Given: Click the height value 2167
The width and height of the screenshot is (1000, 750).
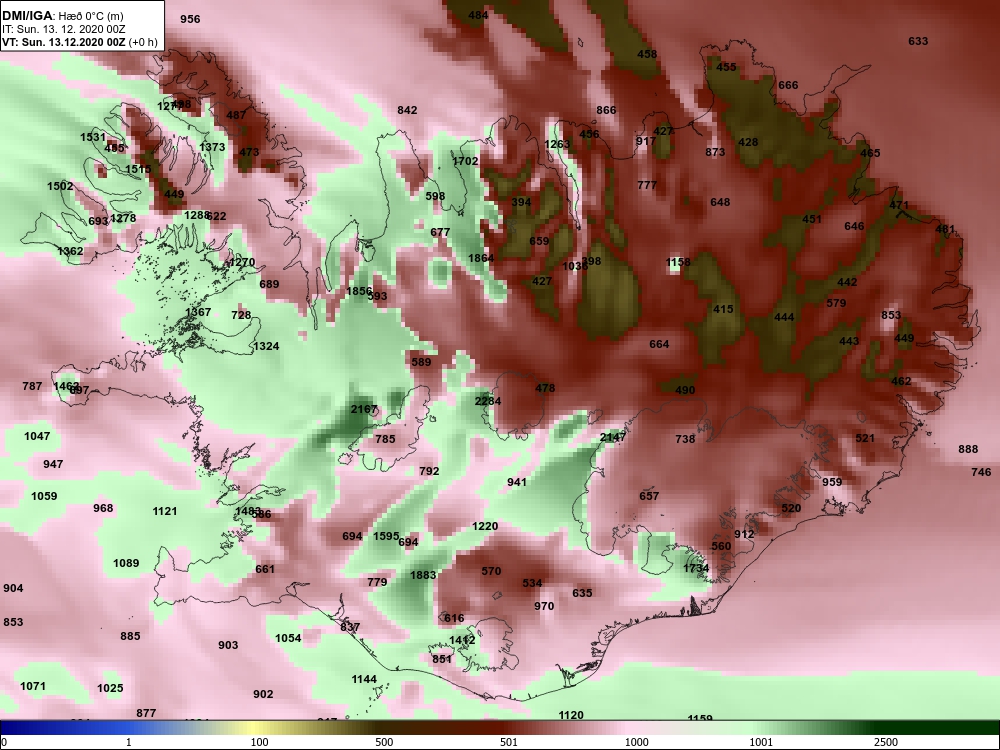Looking at the screenshot, I should 364,409.
